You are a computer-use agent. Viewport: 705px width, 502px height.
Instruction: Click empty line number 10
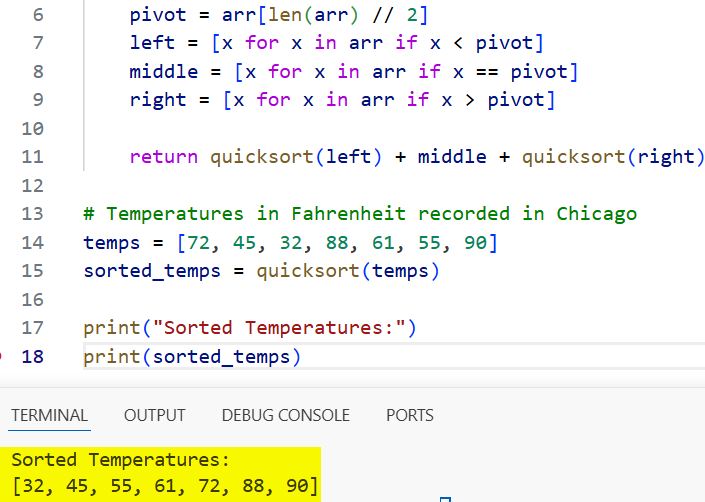tap(32, 129)
